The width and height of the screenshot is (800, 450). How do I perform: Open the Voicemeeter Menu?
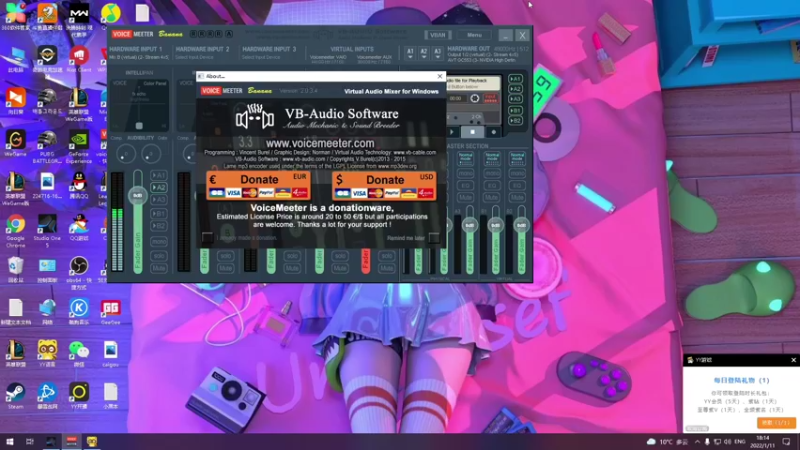(x=474, y=35)
